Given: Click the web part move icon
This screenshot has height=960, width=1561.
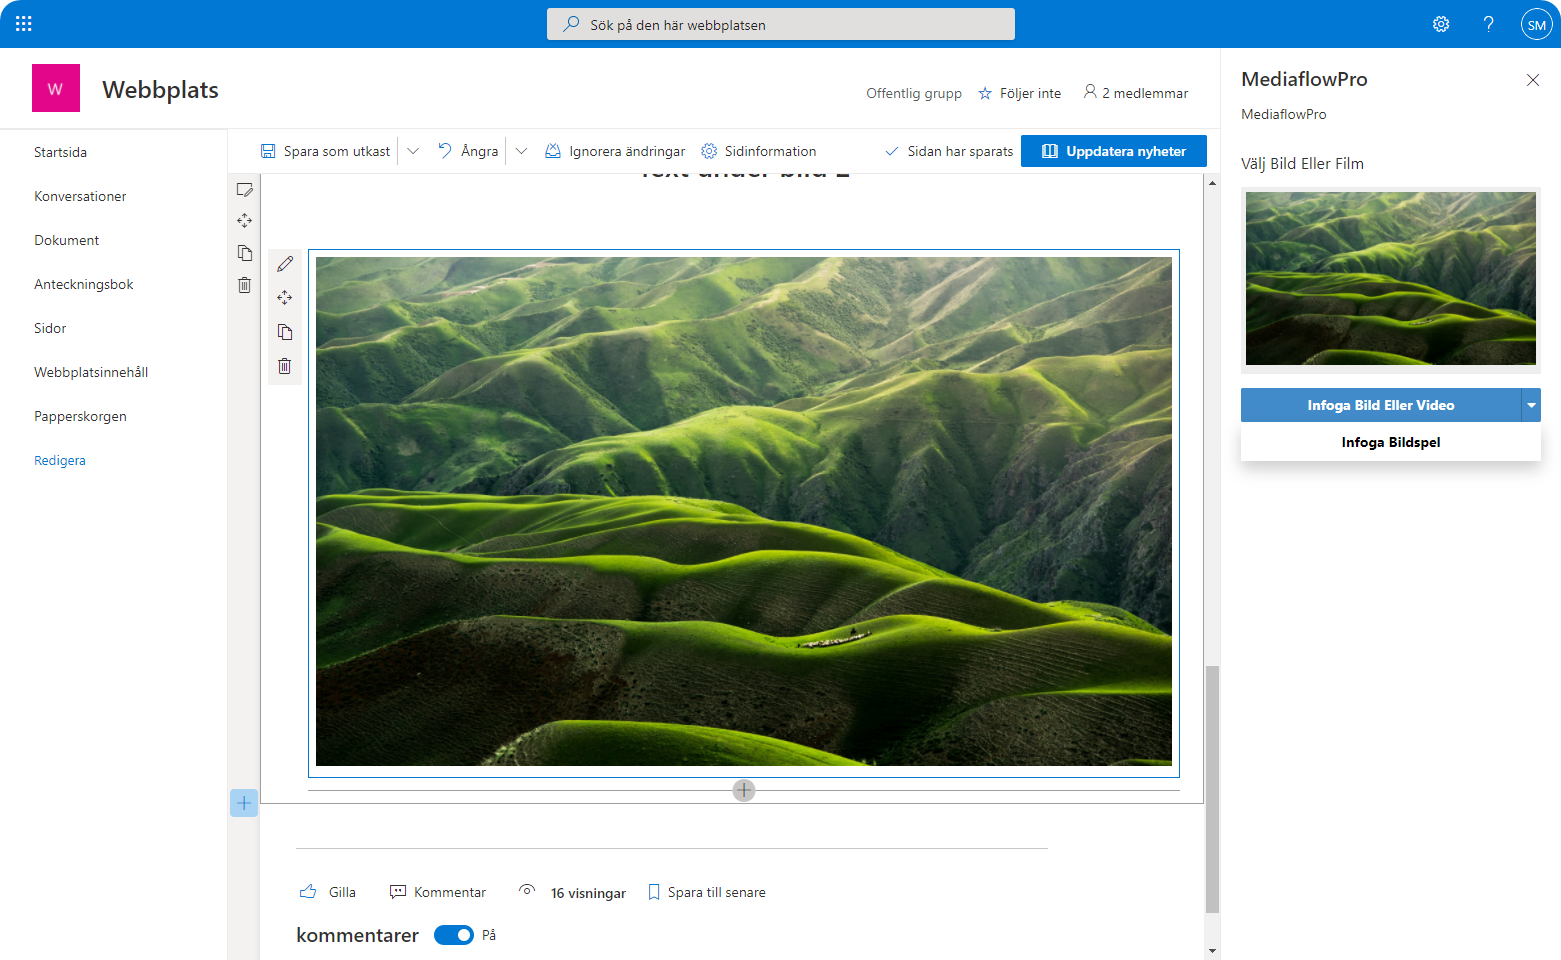Looking at the screenshot, I should point(285,298).
